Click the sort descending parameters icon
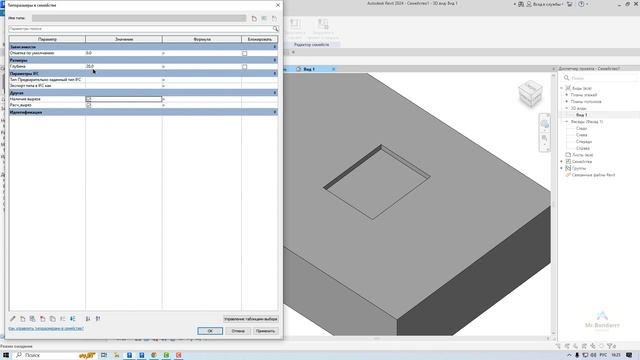The width and height of the screenshot is (640, 360). pos(98,319)
